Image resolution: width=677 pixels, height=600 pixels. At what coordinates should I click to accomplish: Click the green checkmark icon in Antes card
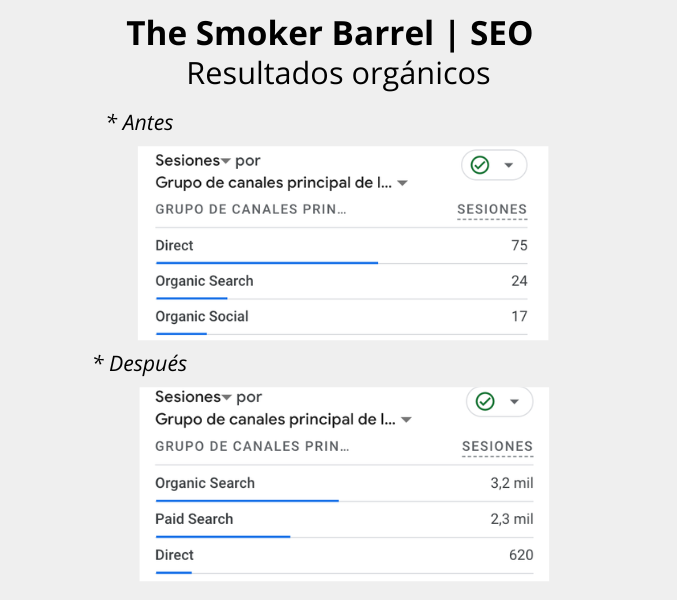tap(480, 165)
